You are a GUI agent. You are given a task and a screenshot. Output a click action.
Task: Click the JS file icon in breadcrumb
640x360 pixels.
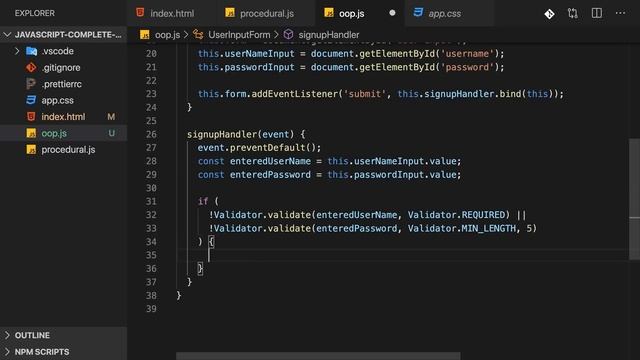[x=144, y=35]
